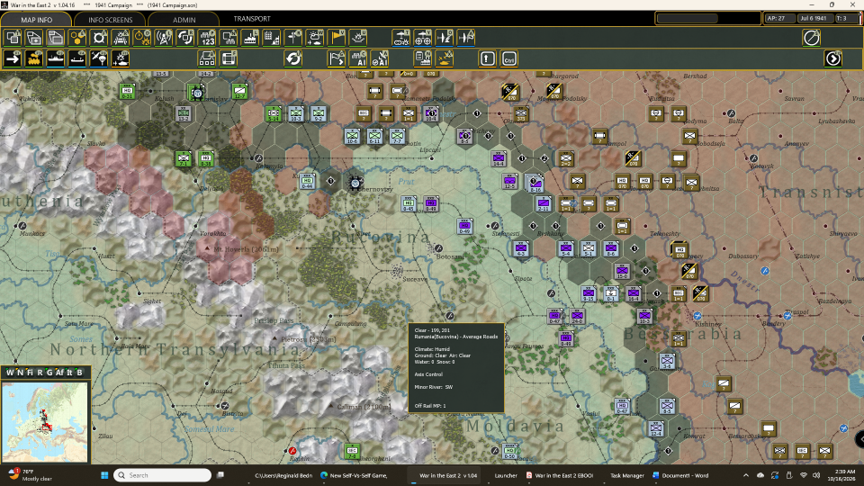This screenshot has width=864, height=486.
Task: Click the AI assist icon
Action: point(358,58)
